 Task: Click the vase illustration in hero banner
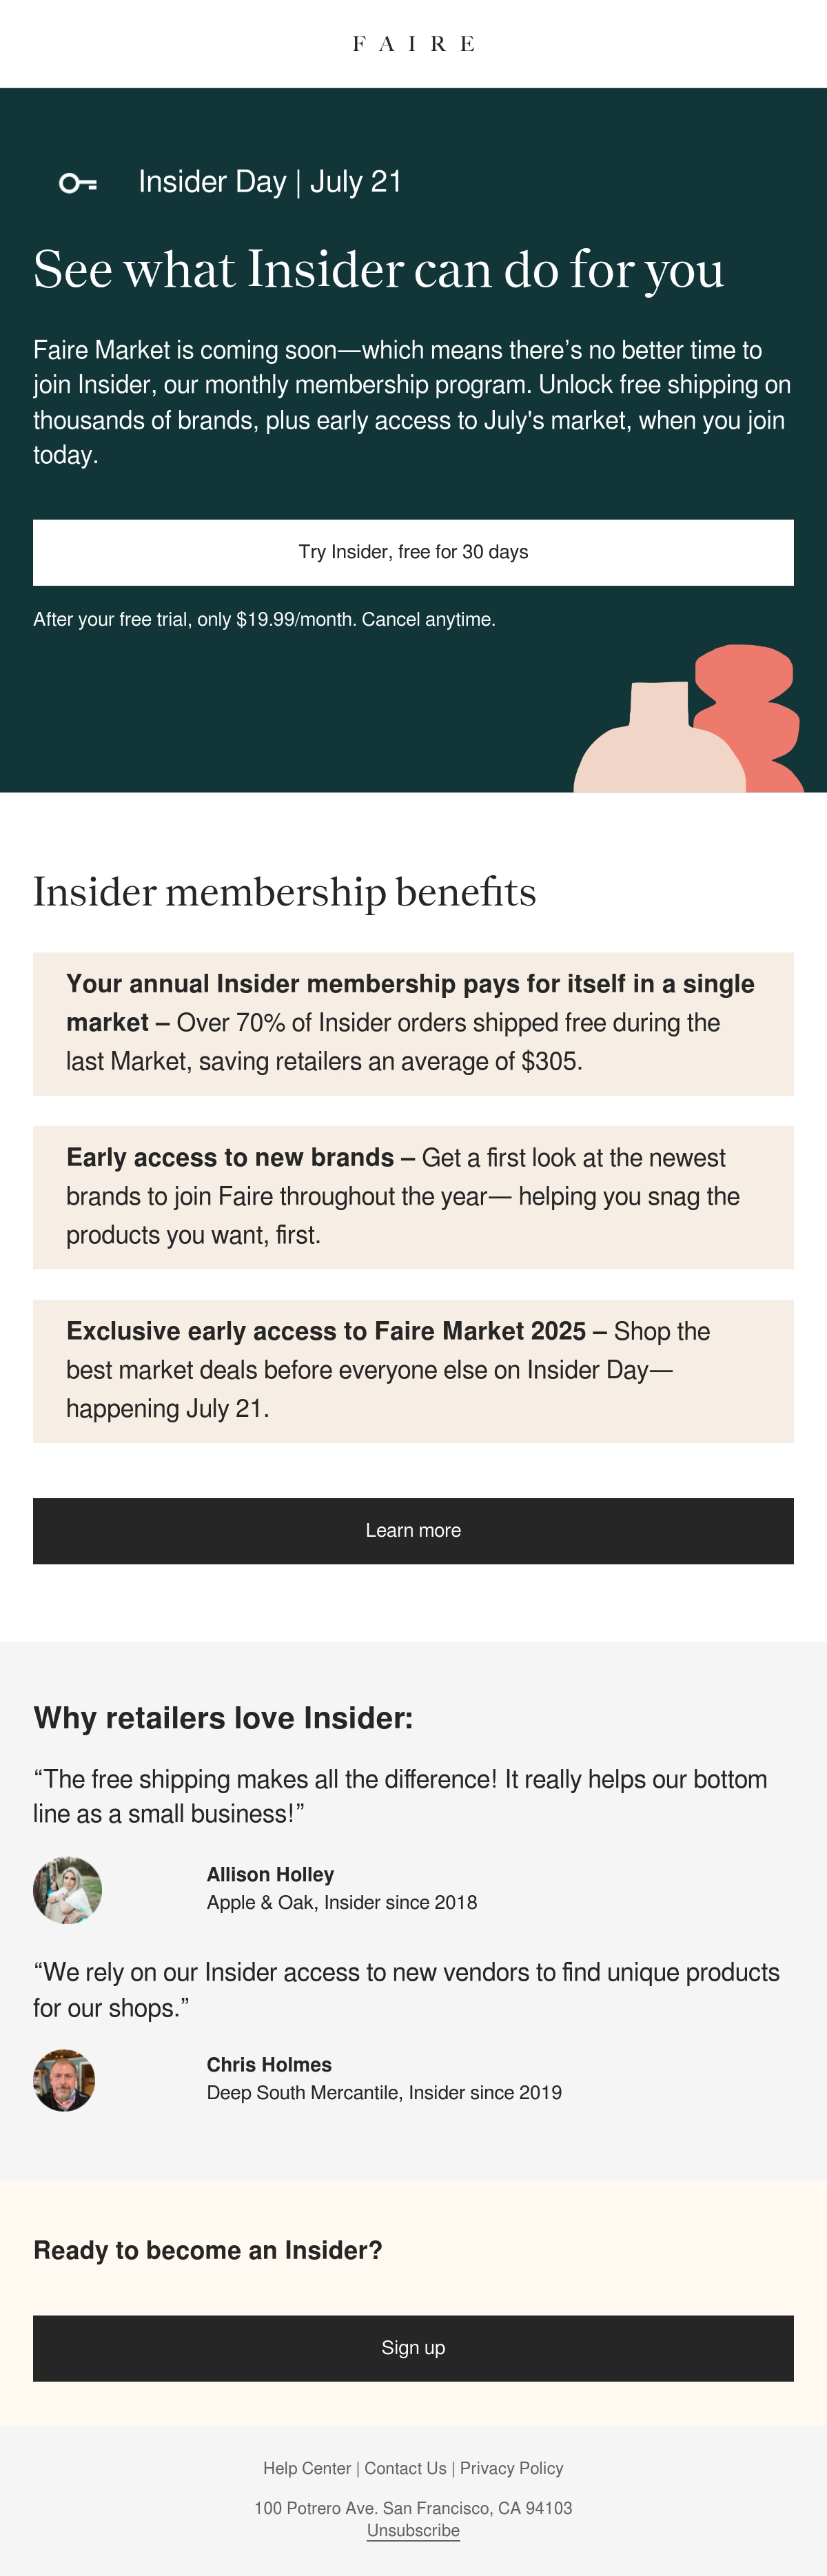pos(688,719)
